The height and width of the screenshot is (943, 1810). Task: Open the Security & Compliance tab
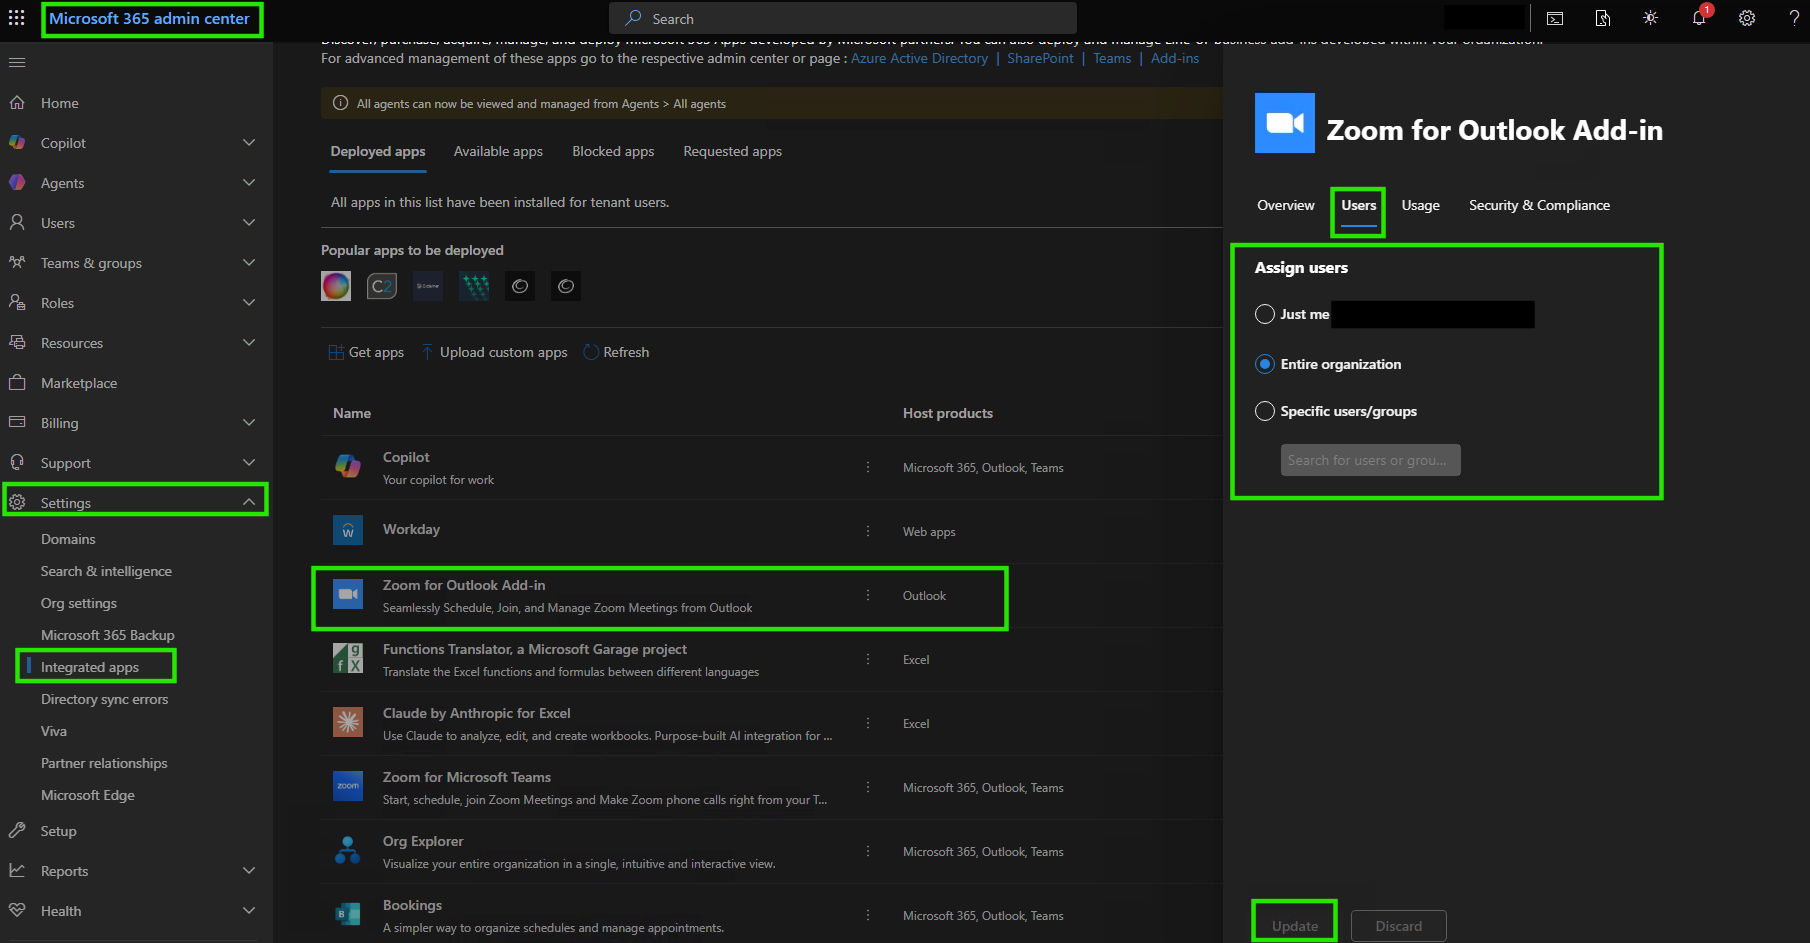pyautogui.click(x=1539, y=205)
